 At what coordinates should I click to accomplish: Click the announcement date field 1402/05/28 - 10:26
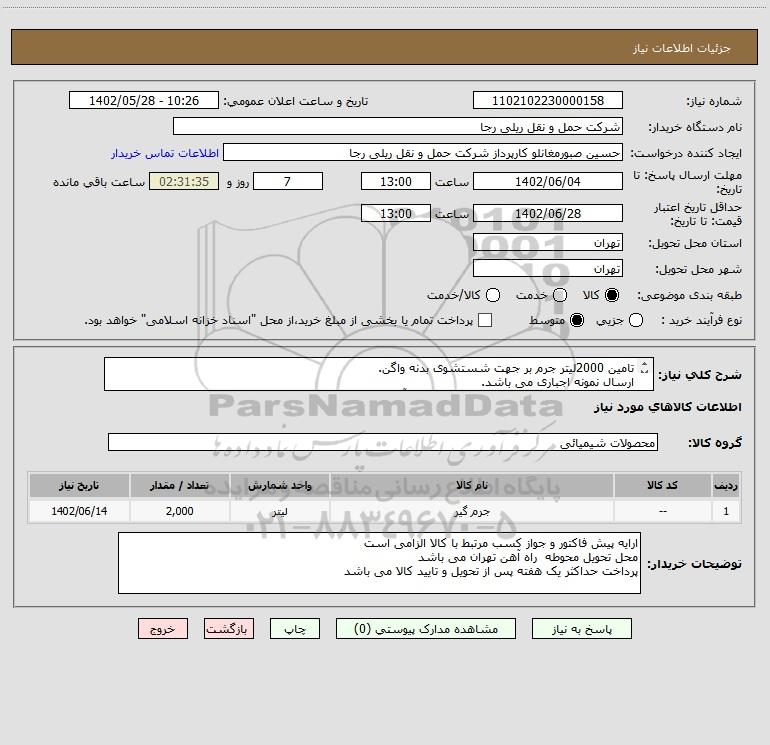point(144,101)
